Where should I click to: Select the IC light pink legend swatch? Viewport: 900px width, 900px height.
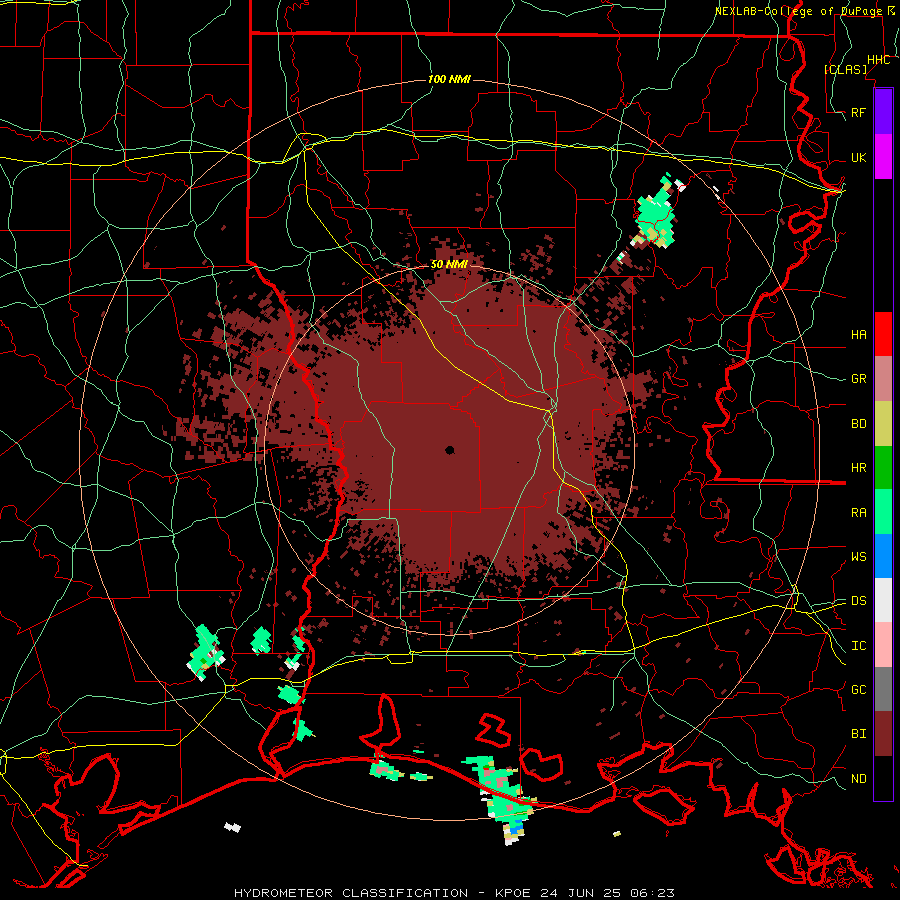(x=883, y=645)
